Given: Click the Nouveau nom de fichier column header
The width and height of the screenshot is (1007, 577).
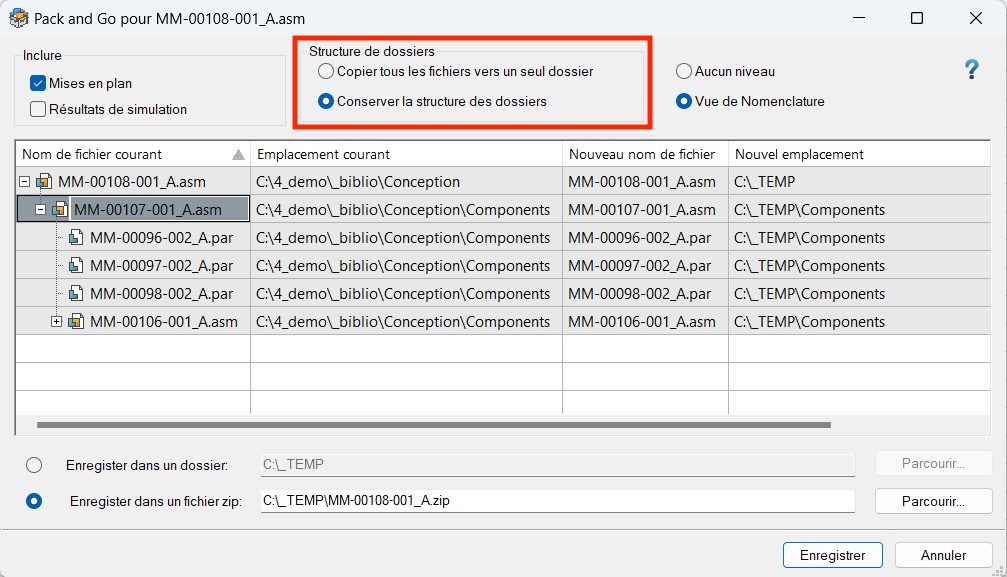Looking at the screenshot, I should pos(645,154).
